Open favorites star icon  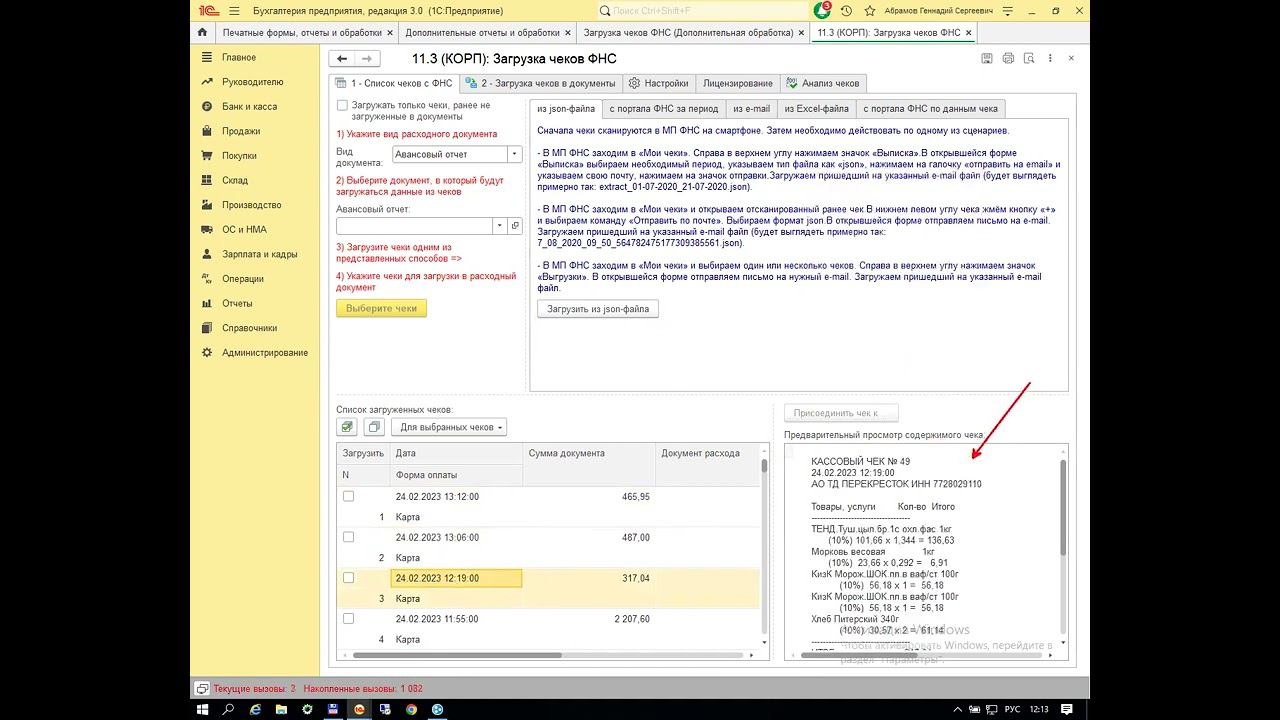click(868, 10)
